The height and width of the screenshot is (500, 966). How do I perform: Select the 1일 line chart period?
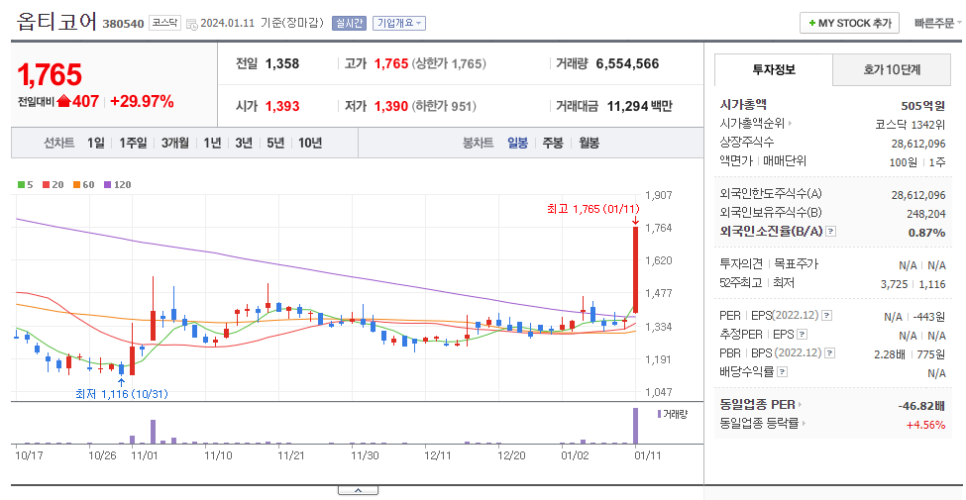[x=96, y=143]
